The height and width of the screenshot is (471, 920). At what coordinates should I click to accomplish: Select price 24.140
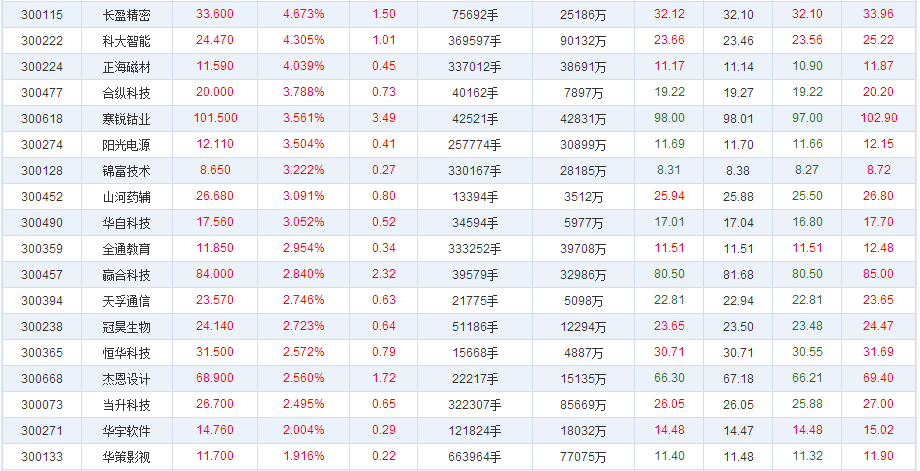click(x=215, y=326)
